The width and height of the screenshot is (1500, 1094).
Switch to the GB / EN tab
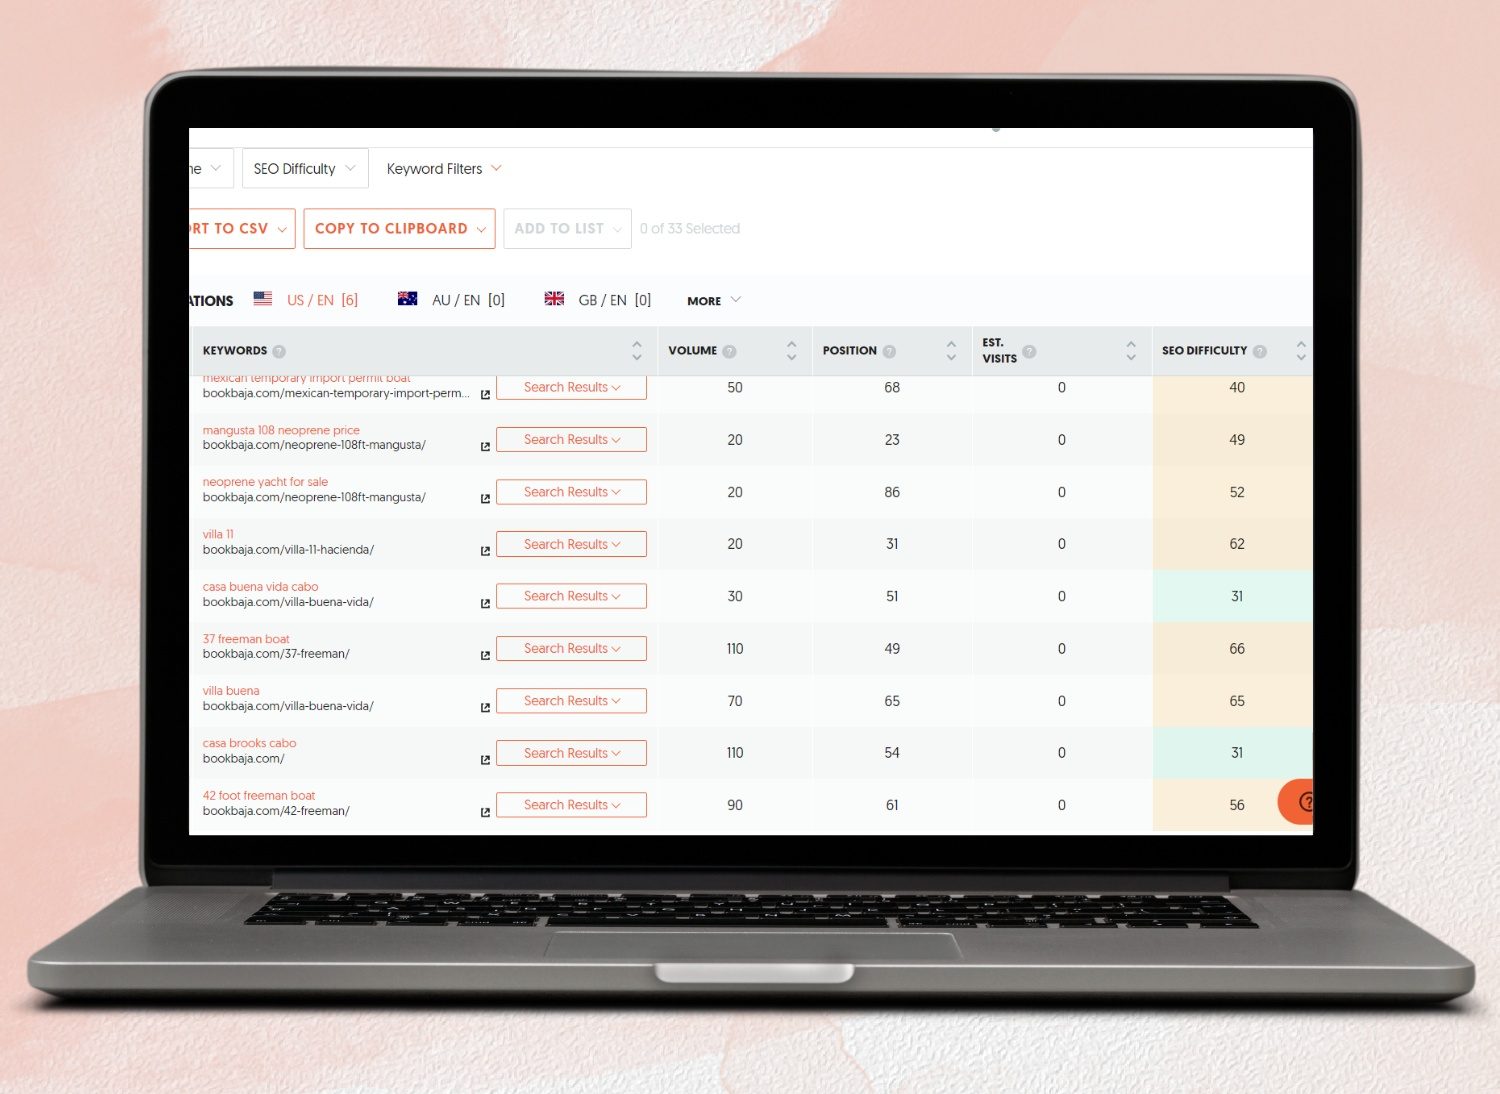tap(604, 299)
